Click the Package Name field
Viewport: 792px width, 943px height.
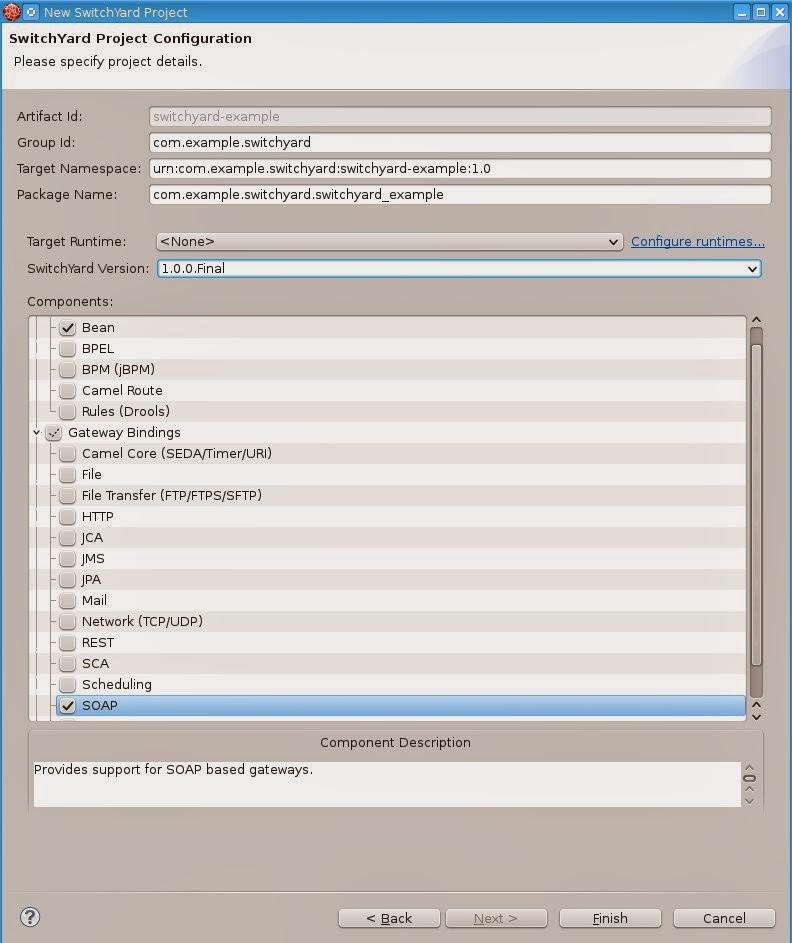coord(460,194)
